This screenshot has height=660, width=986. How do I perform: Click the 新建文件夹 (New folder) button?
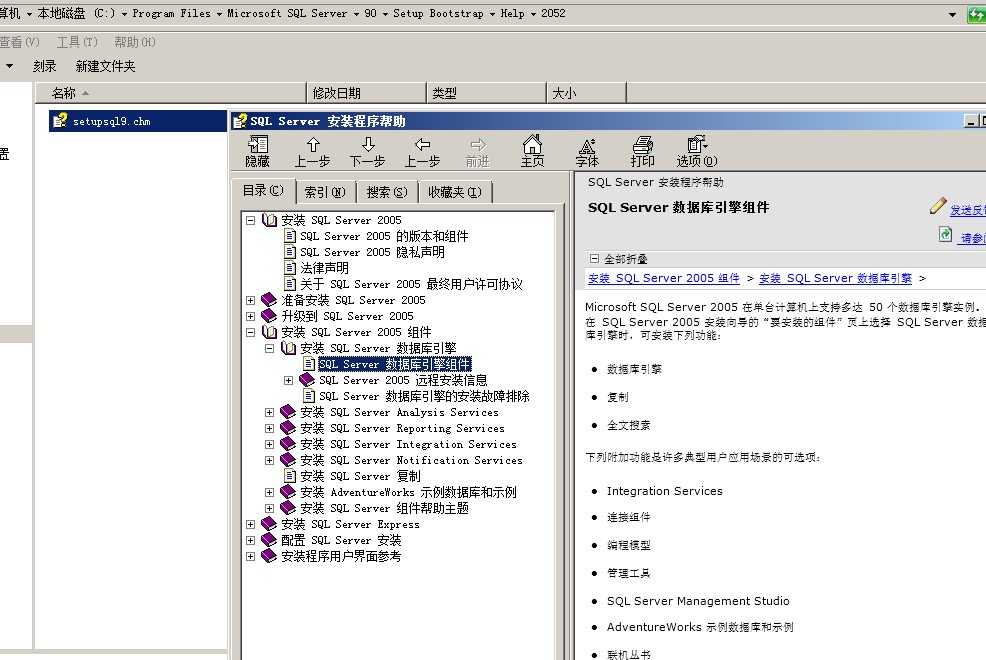105,66
